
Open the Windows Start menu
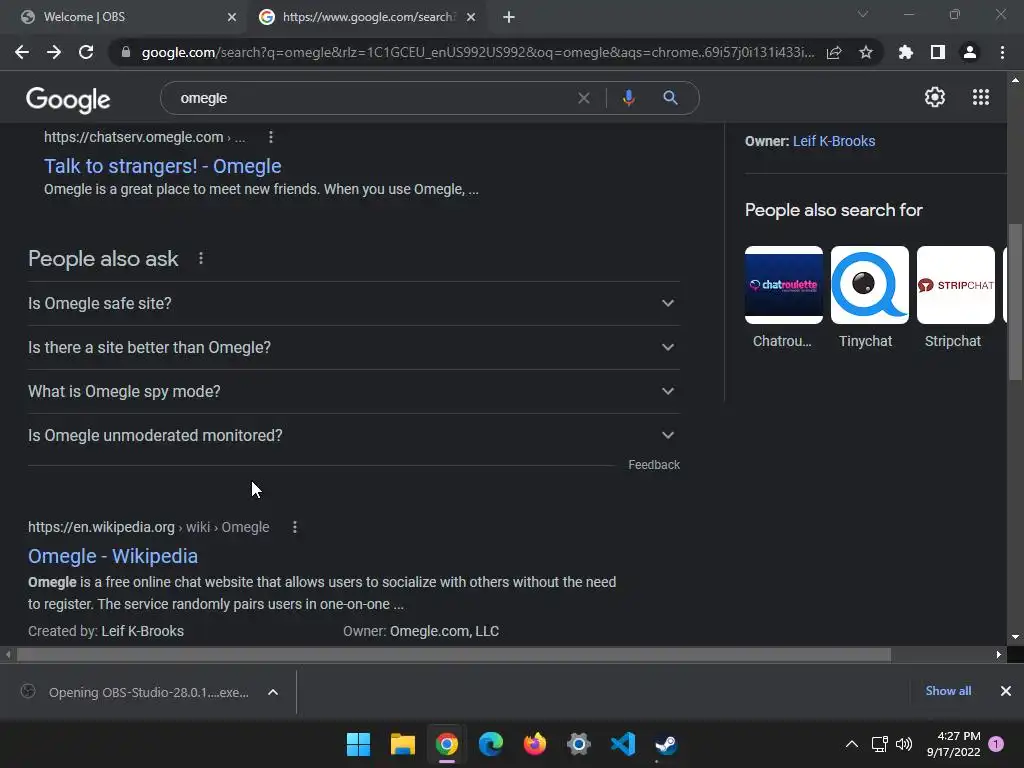358,744
